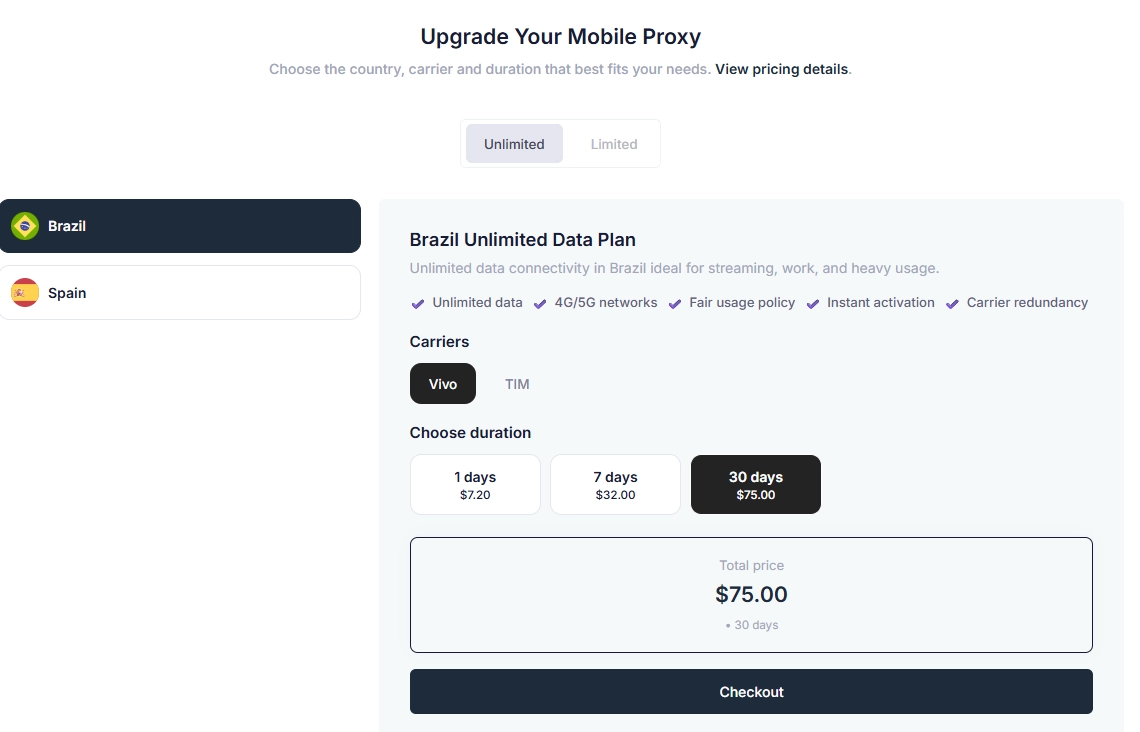Choose the 1 days $7.20 duration
The image size is (1140, 732).
475,485
